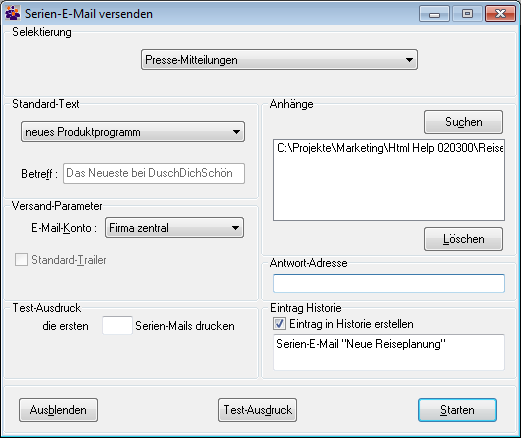Click the history text Serien-E-Mail Neue Reiseplanung
The height and width of the screenshot is (438, 521).
[361, 344]
